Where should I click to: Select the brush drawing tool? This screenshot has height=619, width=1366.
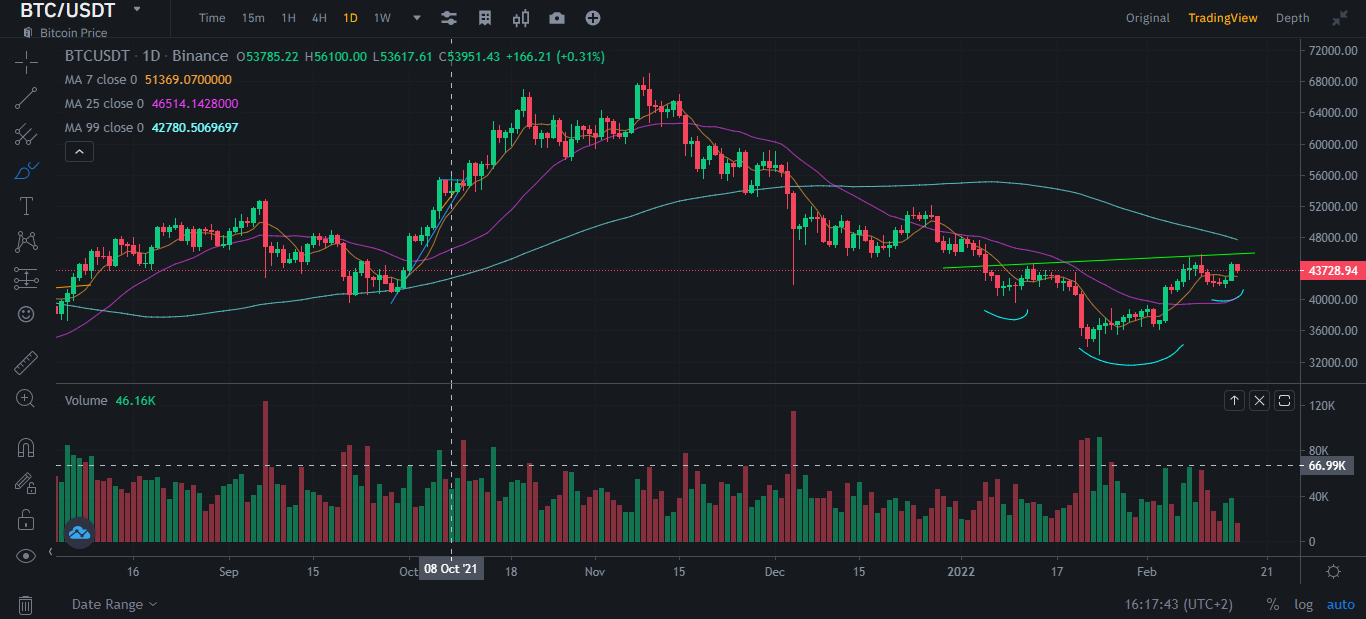26,170
